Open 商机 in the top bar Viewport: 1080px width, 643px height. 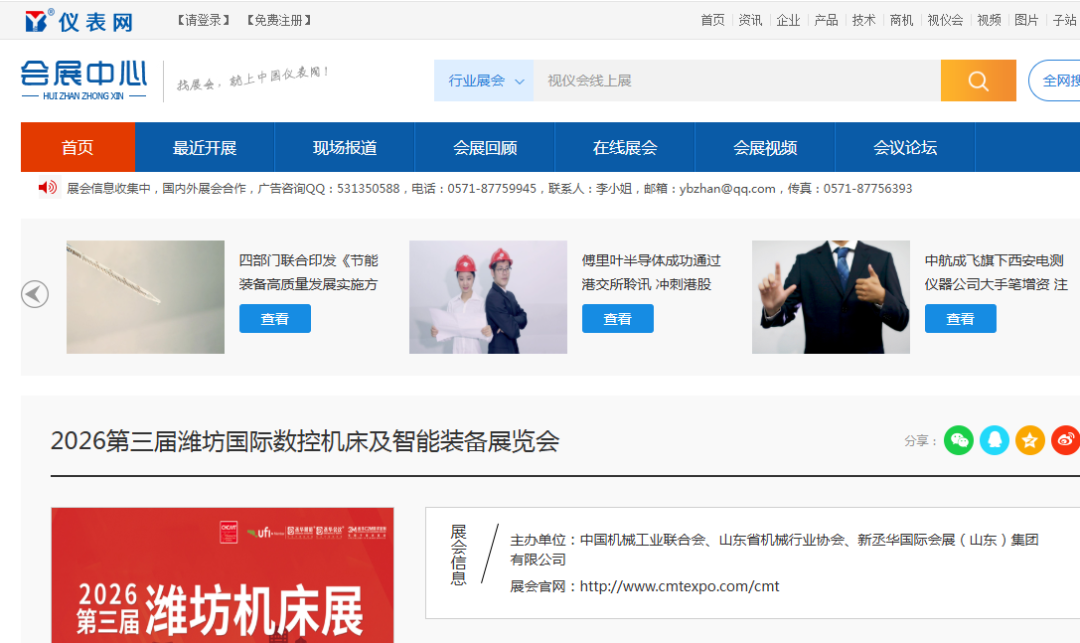[901, 21]
